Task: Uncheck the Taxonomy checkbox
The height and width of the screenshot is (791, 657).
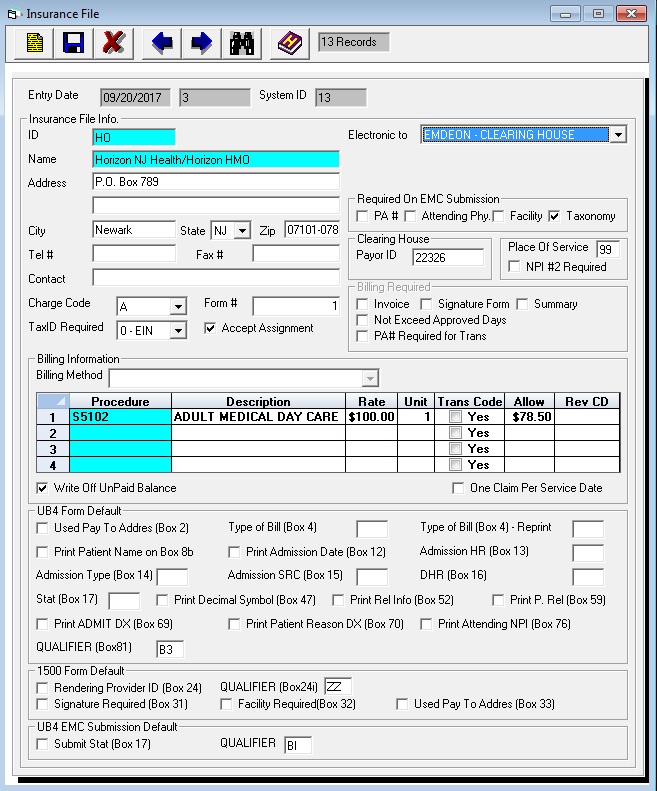Action: tap(554, 216)
